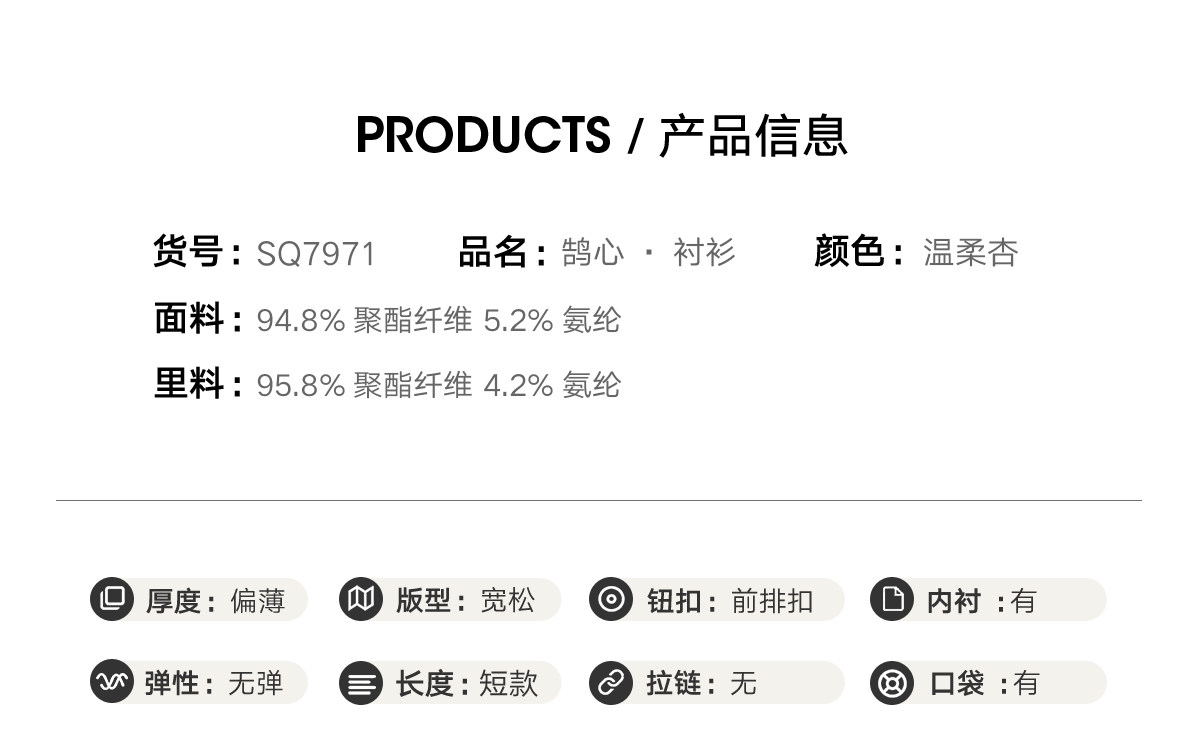The width and height of the screenshot is (1200, 747).
Task: Select the SQ7971 item number text
Action: [x=316, y=254]
